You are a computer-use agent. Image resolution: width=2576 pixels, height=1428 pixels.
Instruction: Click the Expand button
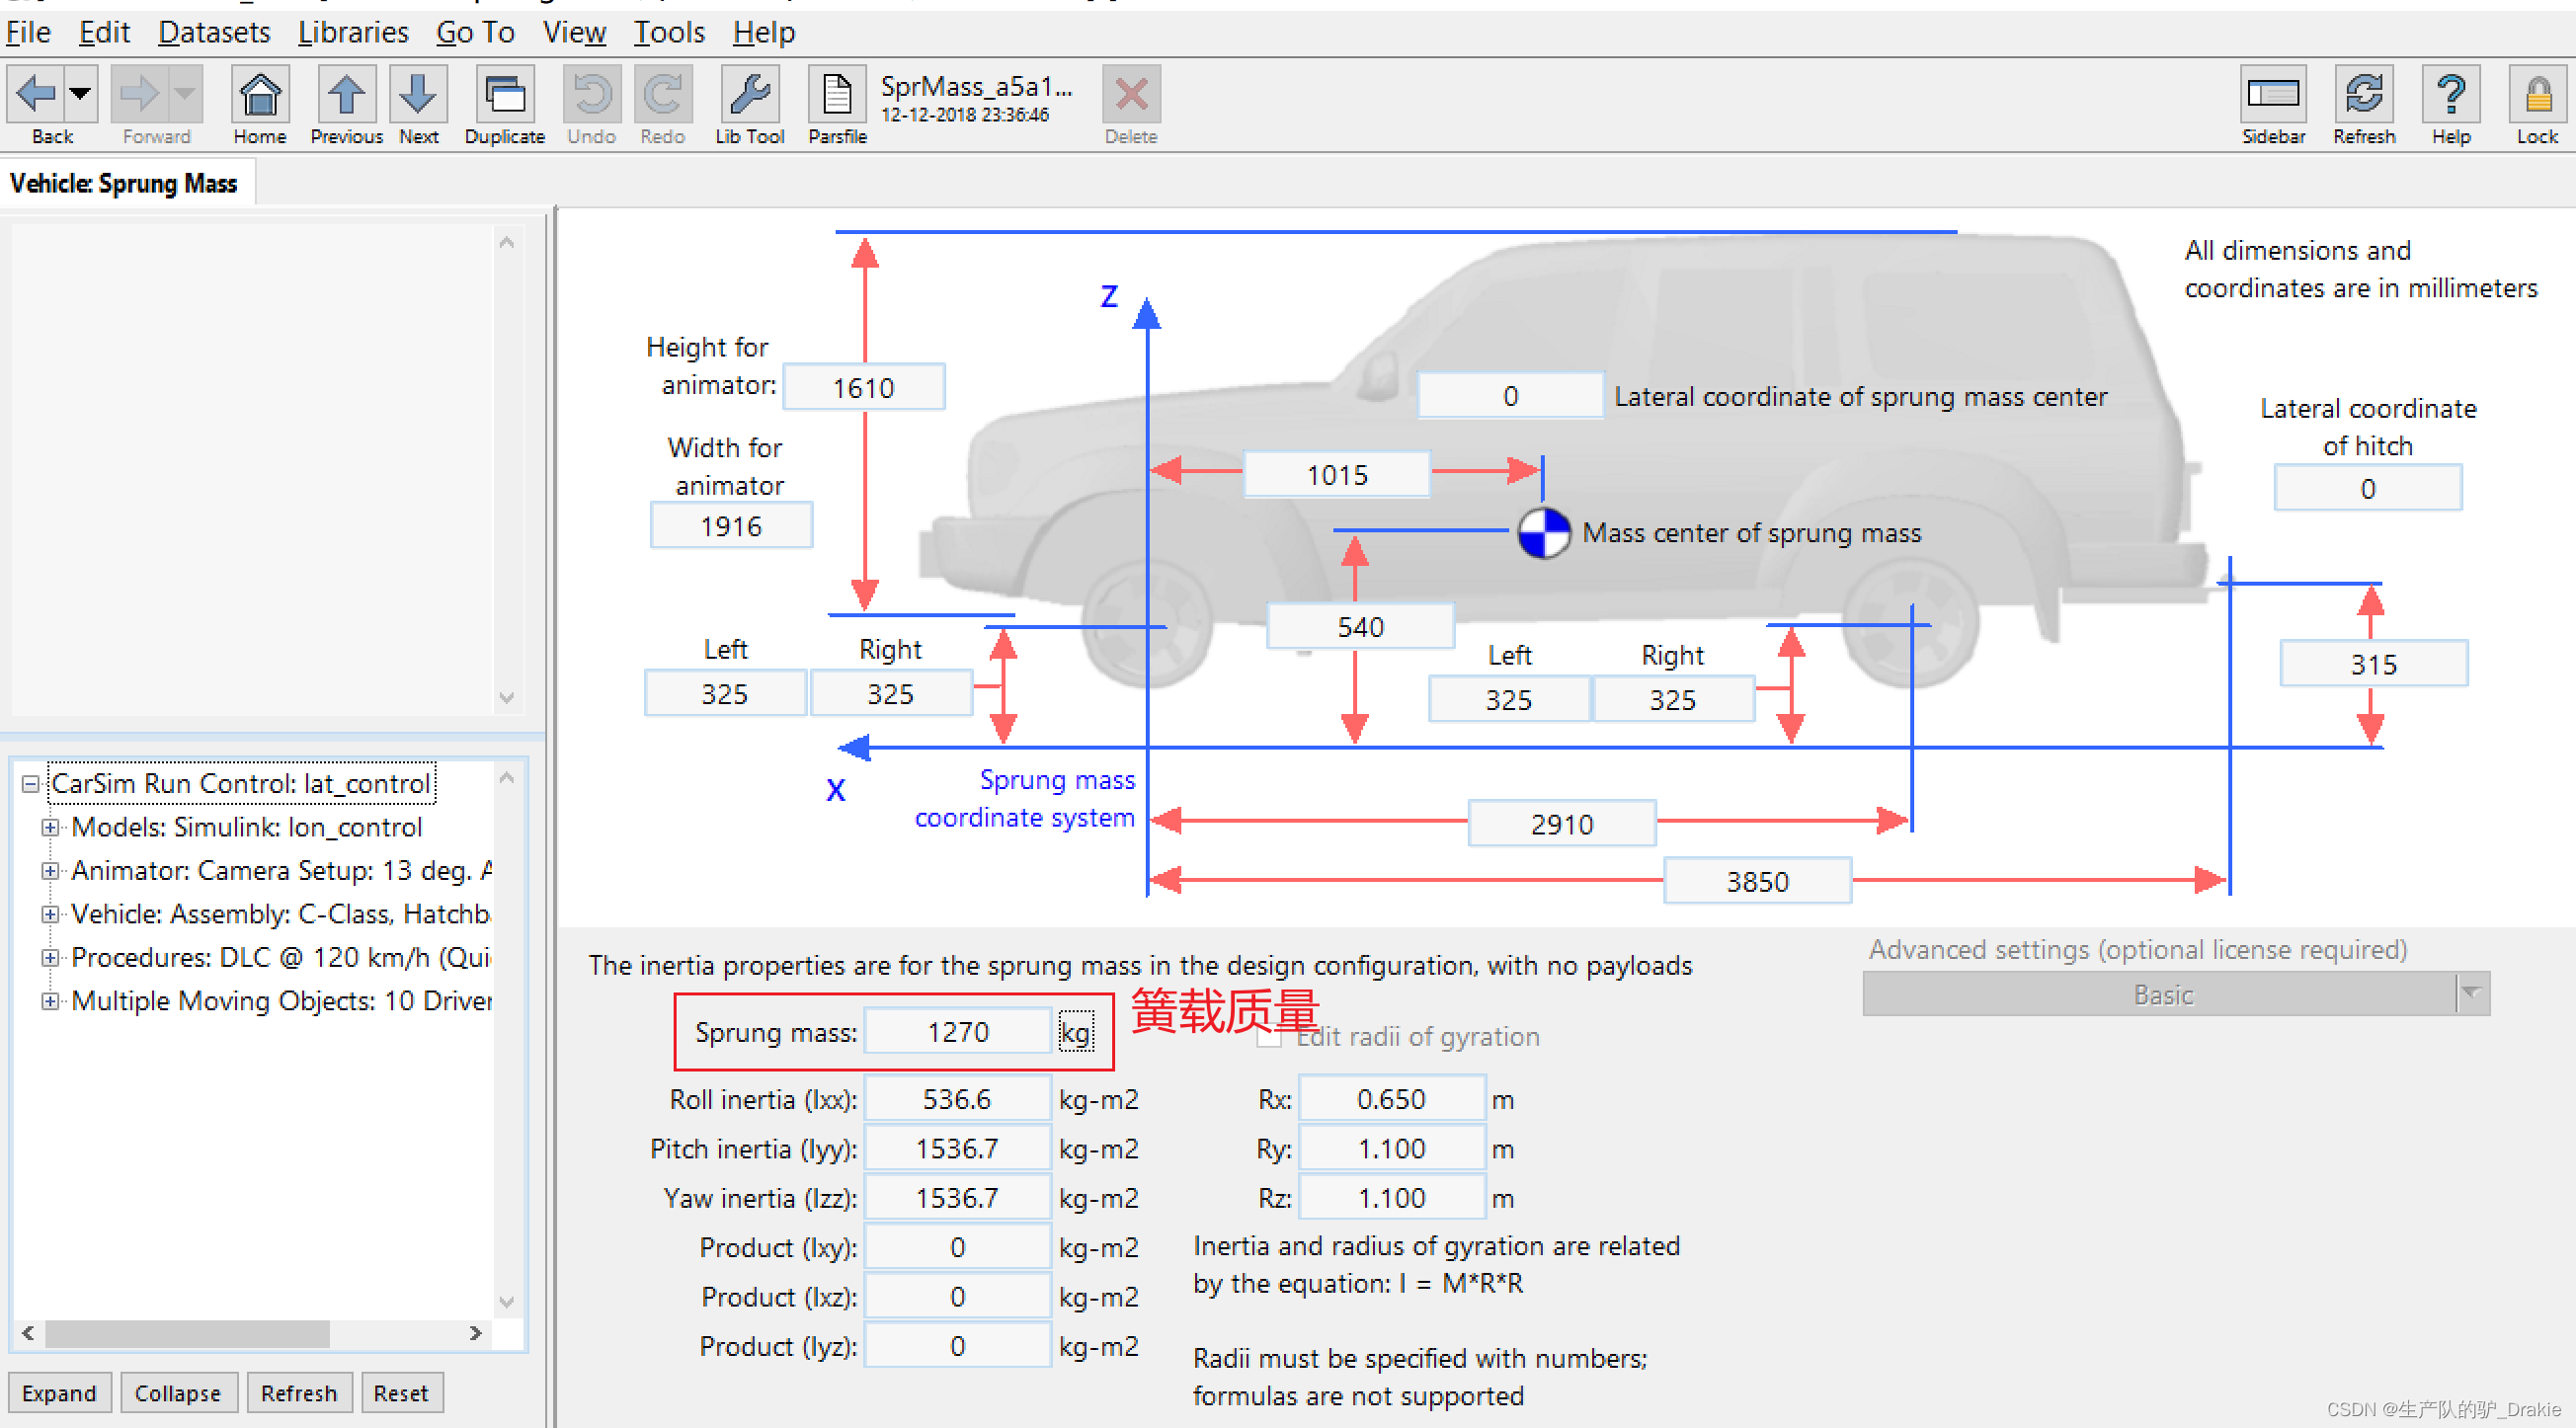click(59, 1393)
